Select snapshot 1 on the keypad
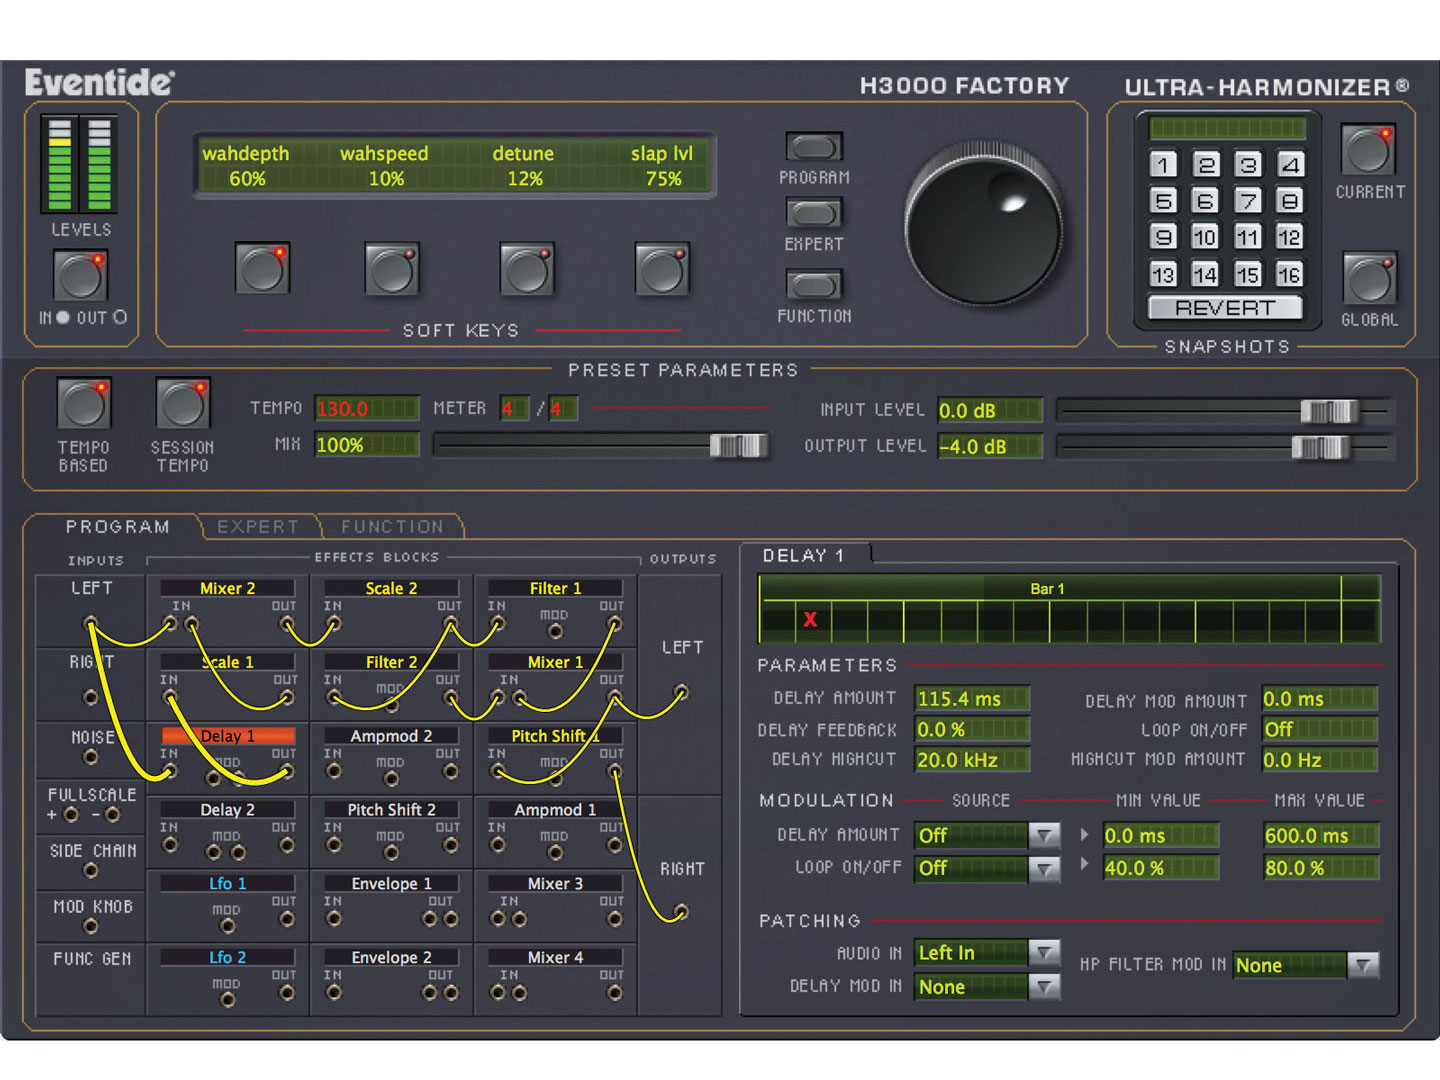This screenshot has width=1440, height=1080. [1163, 165]
